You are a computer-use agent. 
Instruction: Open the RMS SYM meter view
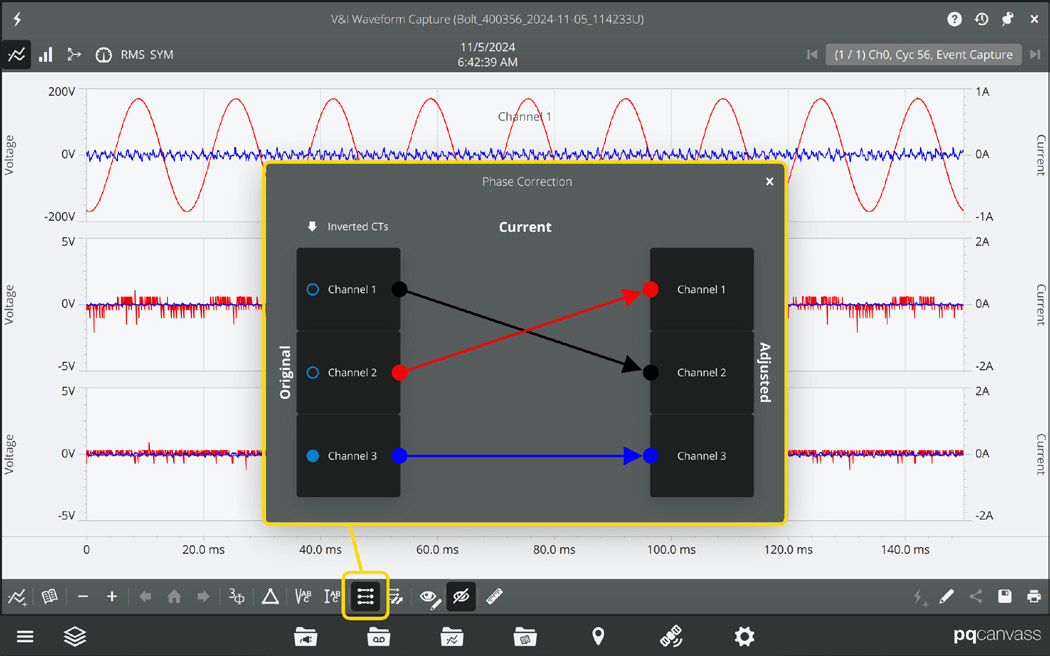104,55
